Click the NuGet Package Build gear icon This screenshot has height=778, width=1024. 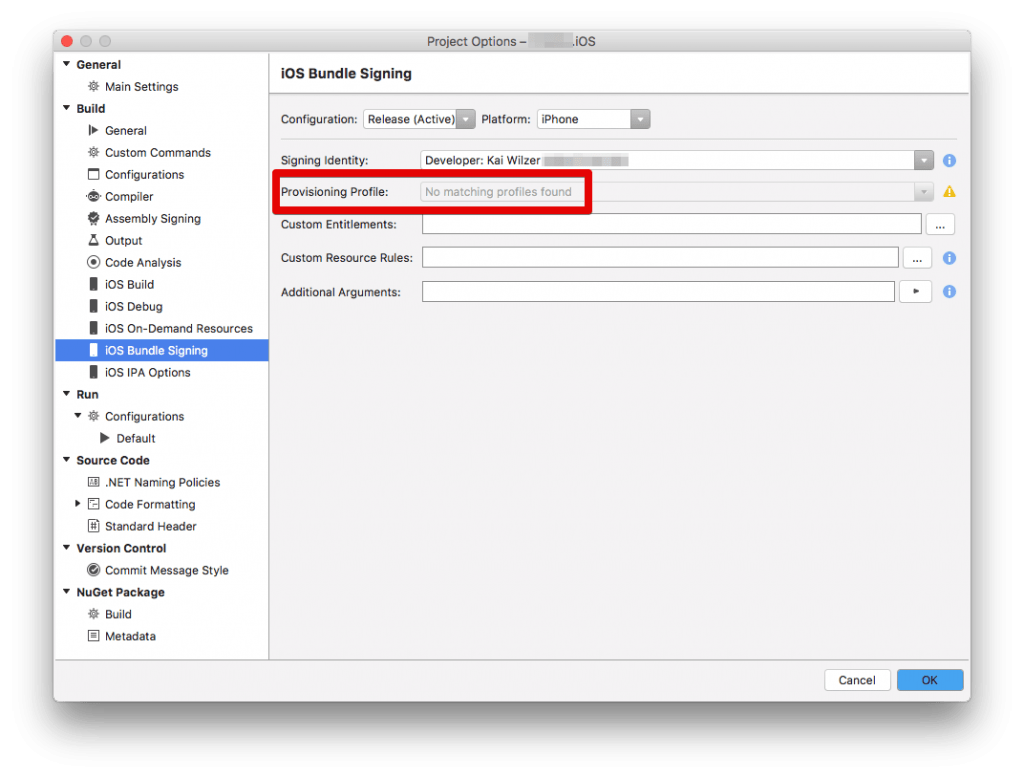93,613
